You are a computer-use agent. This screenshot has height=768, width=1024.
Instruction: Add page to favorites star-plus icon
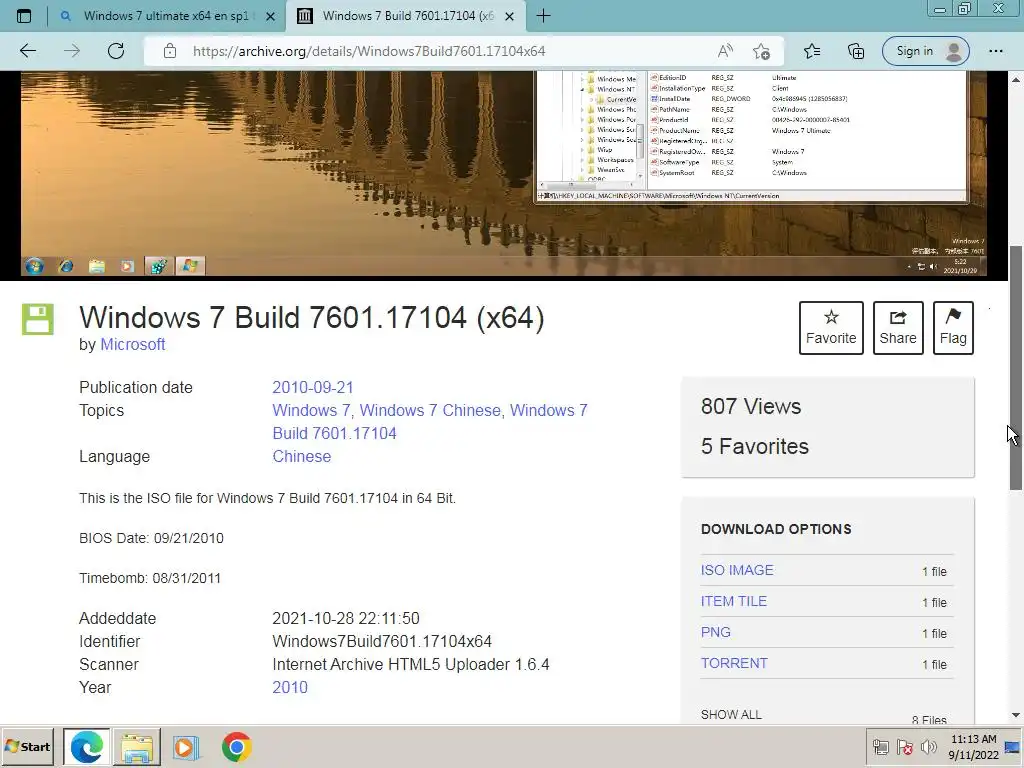click(x=761, y=51)
